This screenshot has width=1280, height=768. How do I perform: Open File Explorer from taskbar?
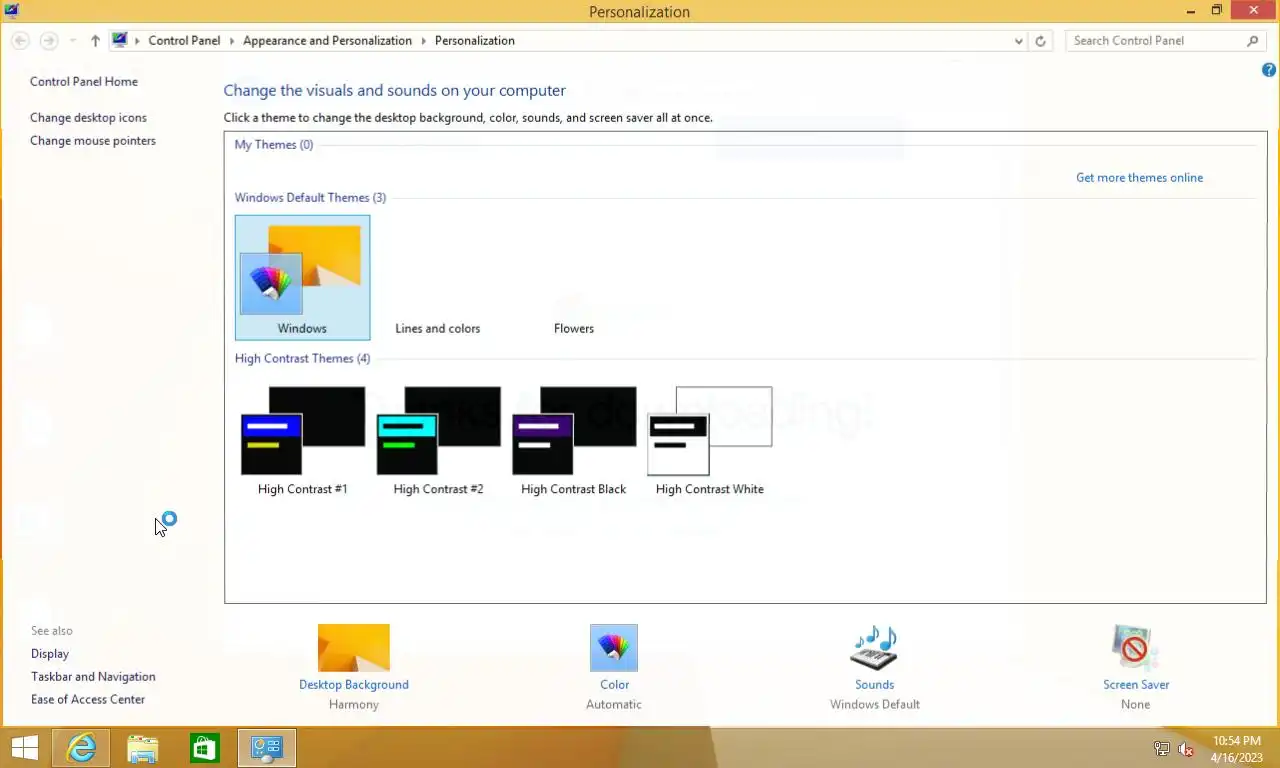pyautogui.click(x=143, y=748)
